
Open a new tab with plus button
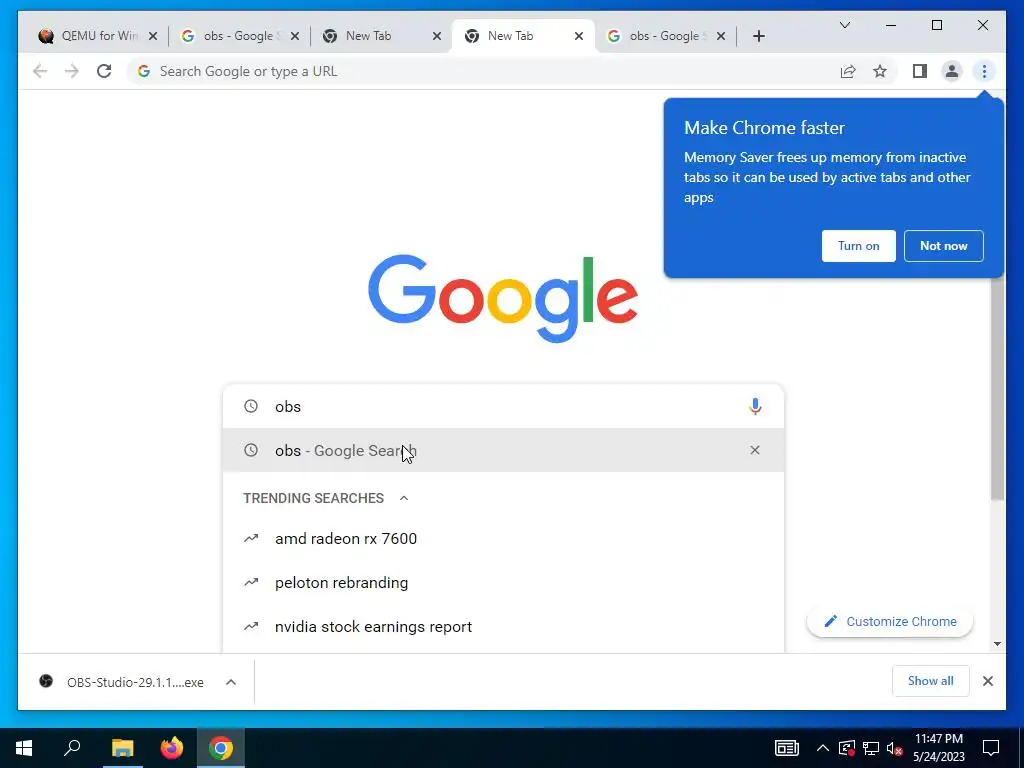758,36
